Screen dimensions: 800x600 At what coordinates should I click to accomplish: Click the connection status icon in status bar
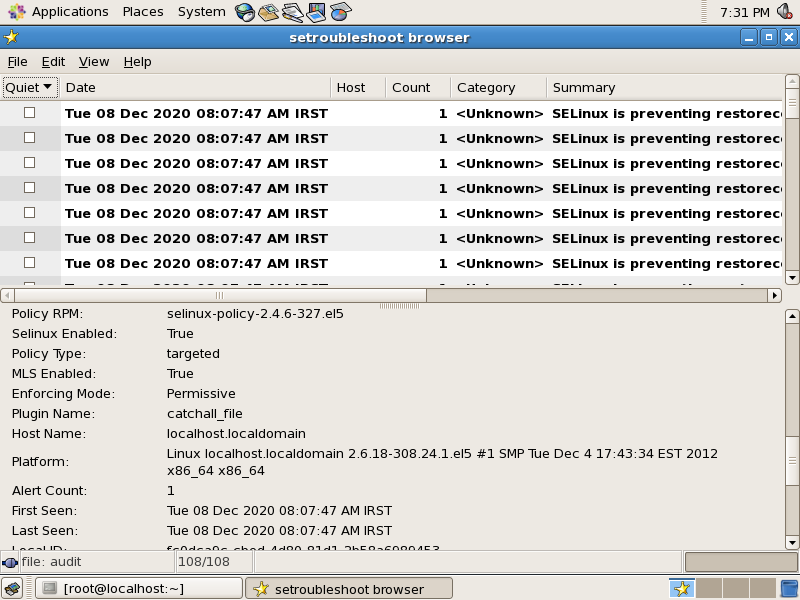(x=10, y=563)
